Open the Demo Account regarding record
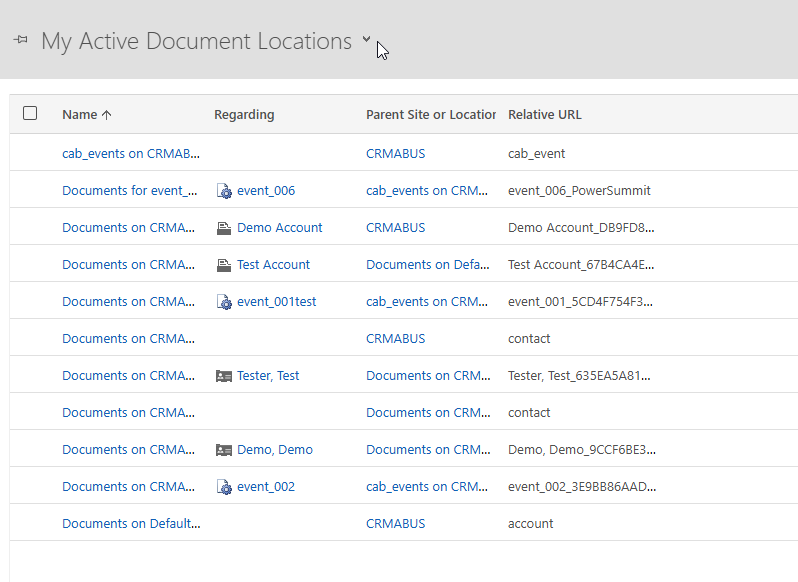 point(280,227)
